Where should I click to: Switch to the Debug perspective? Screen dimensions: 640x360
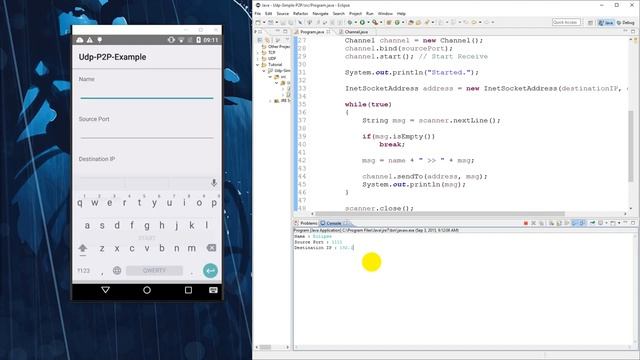pos(625,23)
